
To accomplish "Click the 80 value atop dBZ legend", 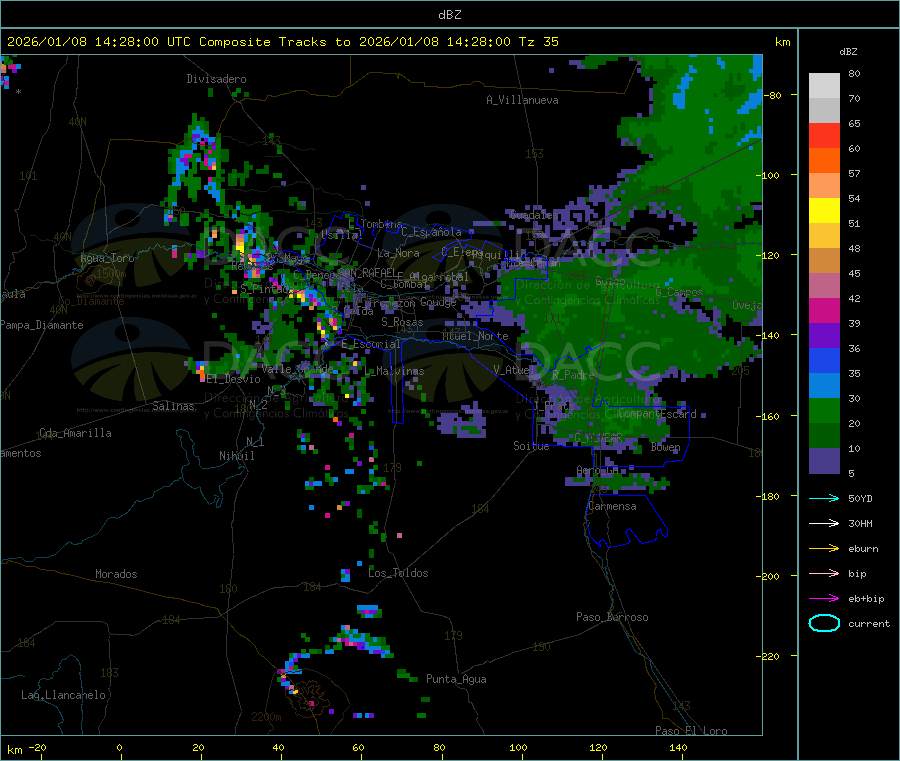I will (855, 73).
